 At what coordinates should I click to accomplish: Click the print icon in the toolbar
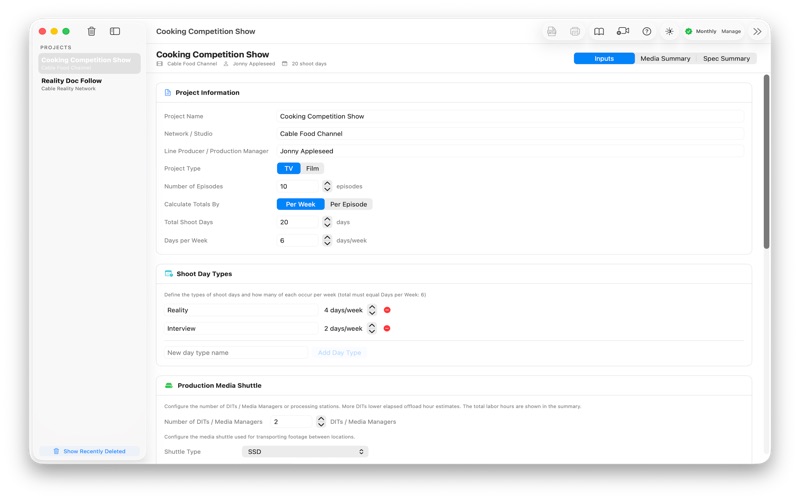[x=575, y=31]
